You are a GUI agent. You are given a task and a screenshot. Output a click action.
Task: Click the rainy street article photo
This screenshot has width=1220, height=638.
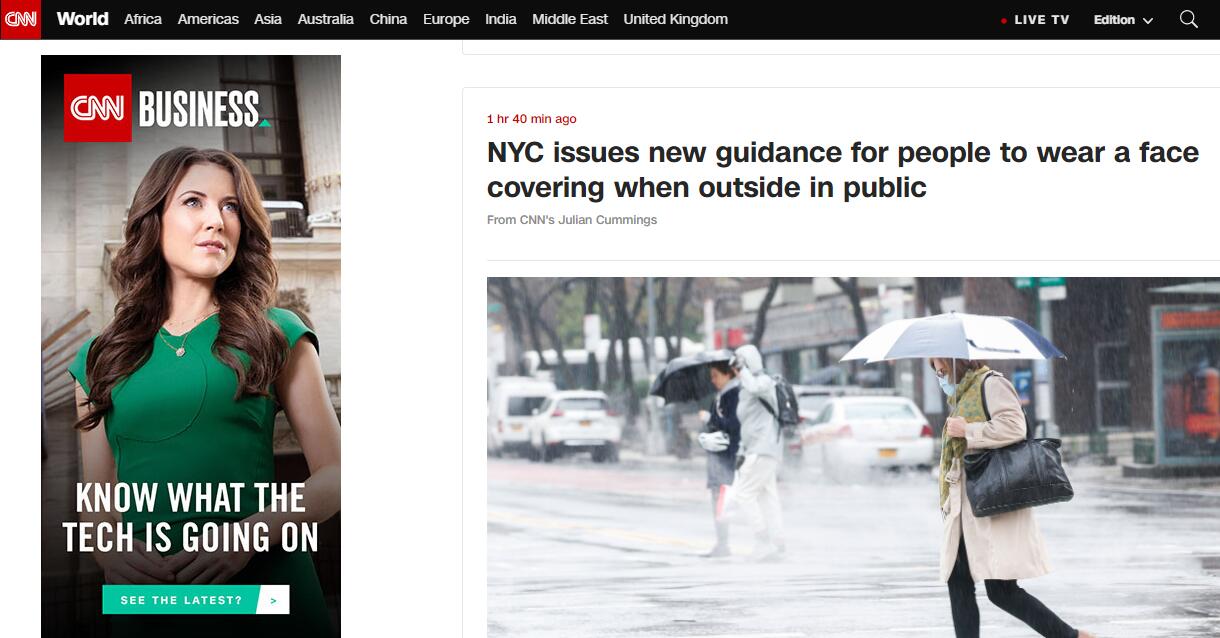click(853, 457)
